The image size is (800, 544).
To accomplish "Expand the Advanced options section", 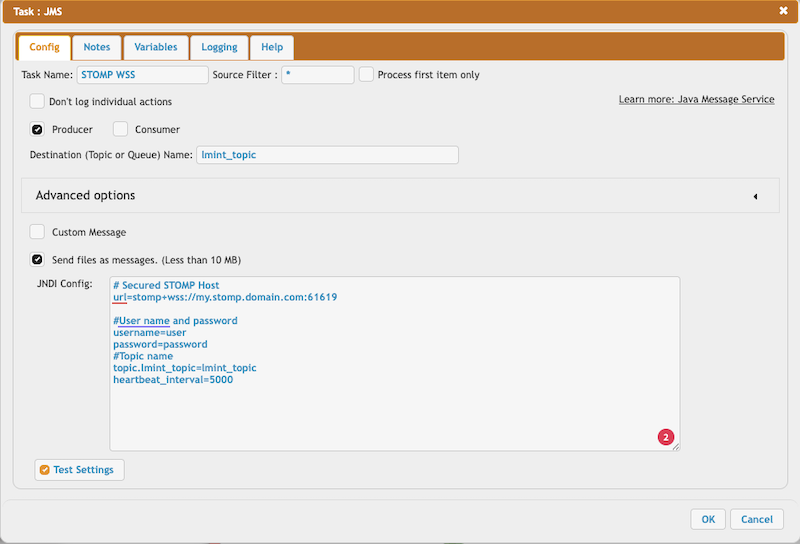I will [x=400, y=195].
